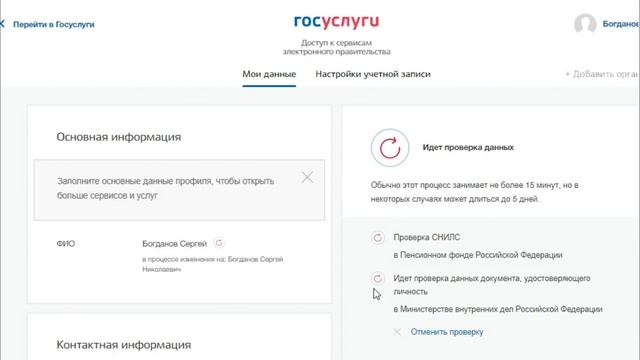Click the Идет проверка данных документа text
This screenshot has height=360, width=640.
point(492,285)
